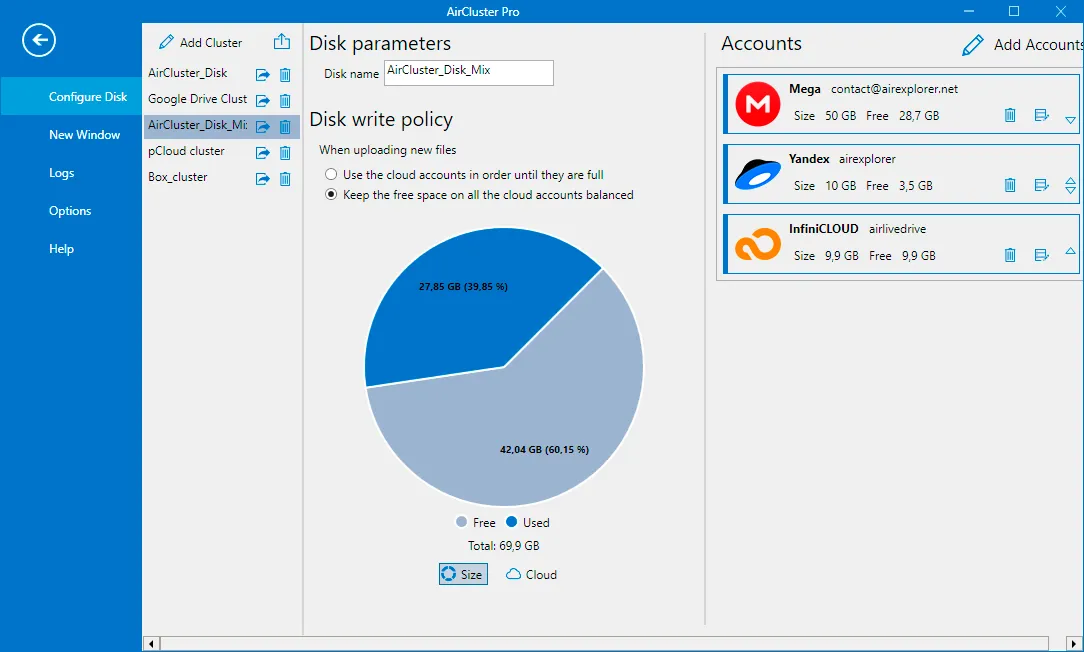Remove the Mega account with trash icon
1084x652 pixels.
(1010, 115)
